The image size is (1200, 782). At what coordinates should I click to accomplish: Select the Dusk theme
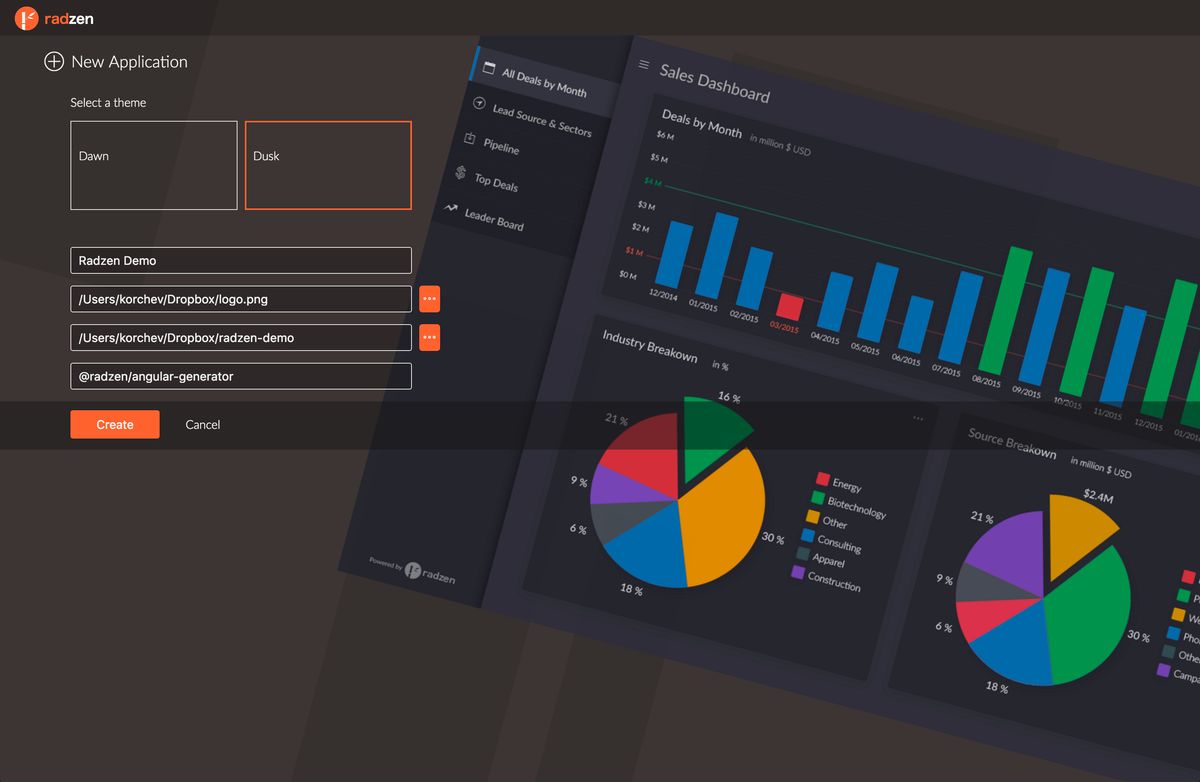[x=328, y=166]
